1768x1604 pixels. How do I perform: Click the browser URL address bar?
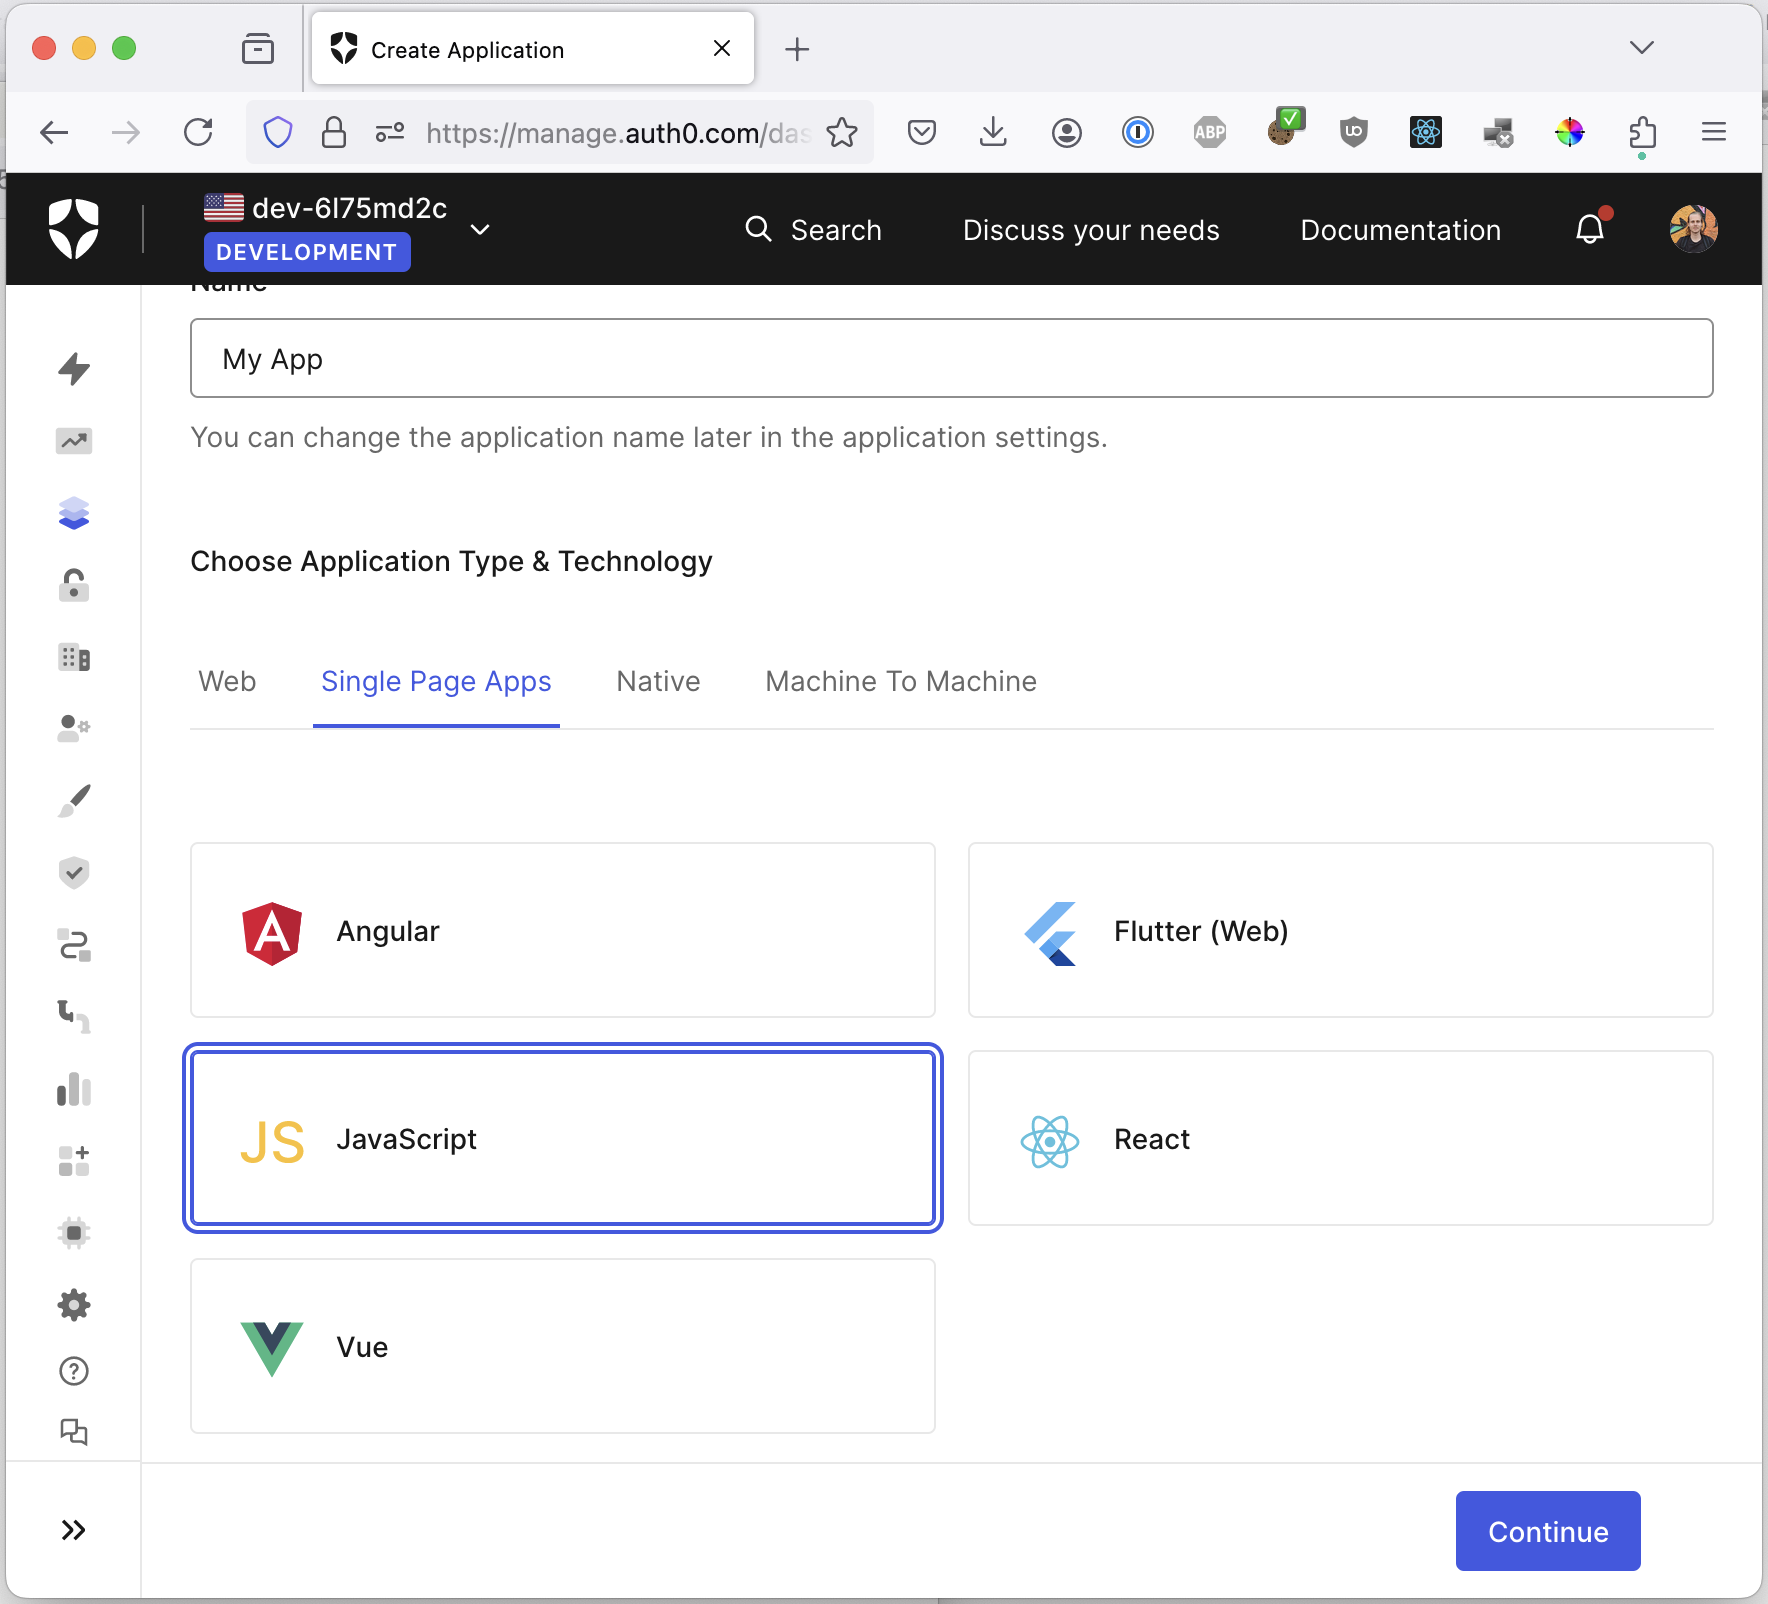(x=617, y=132)
